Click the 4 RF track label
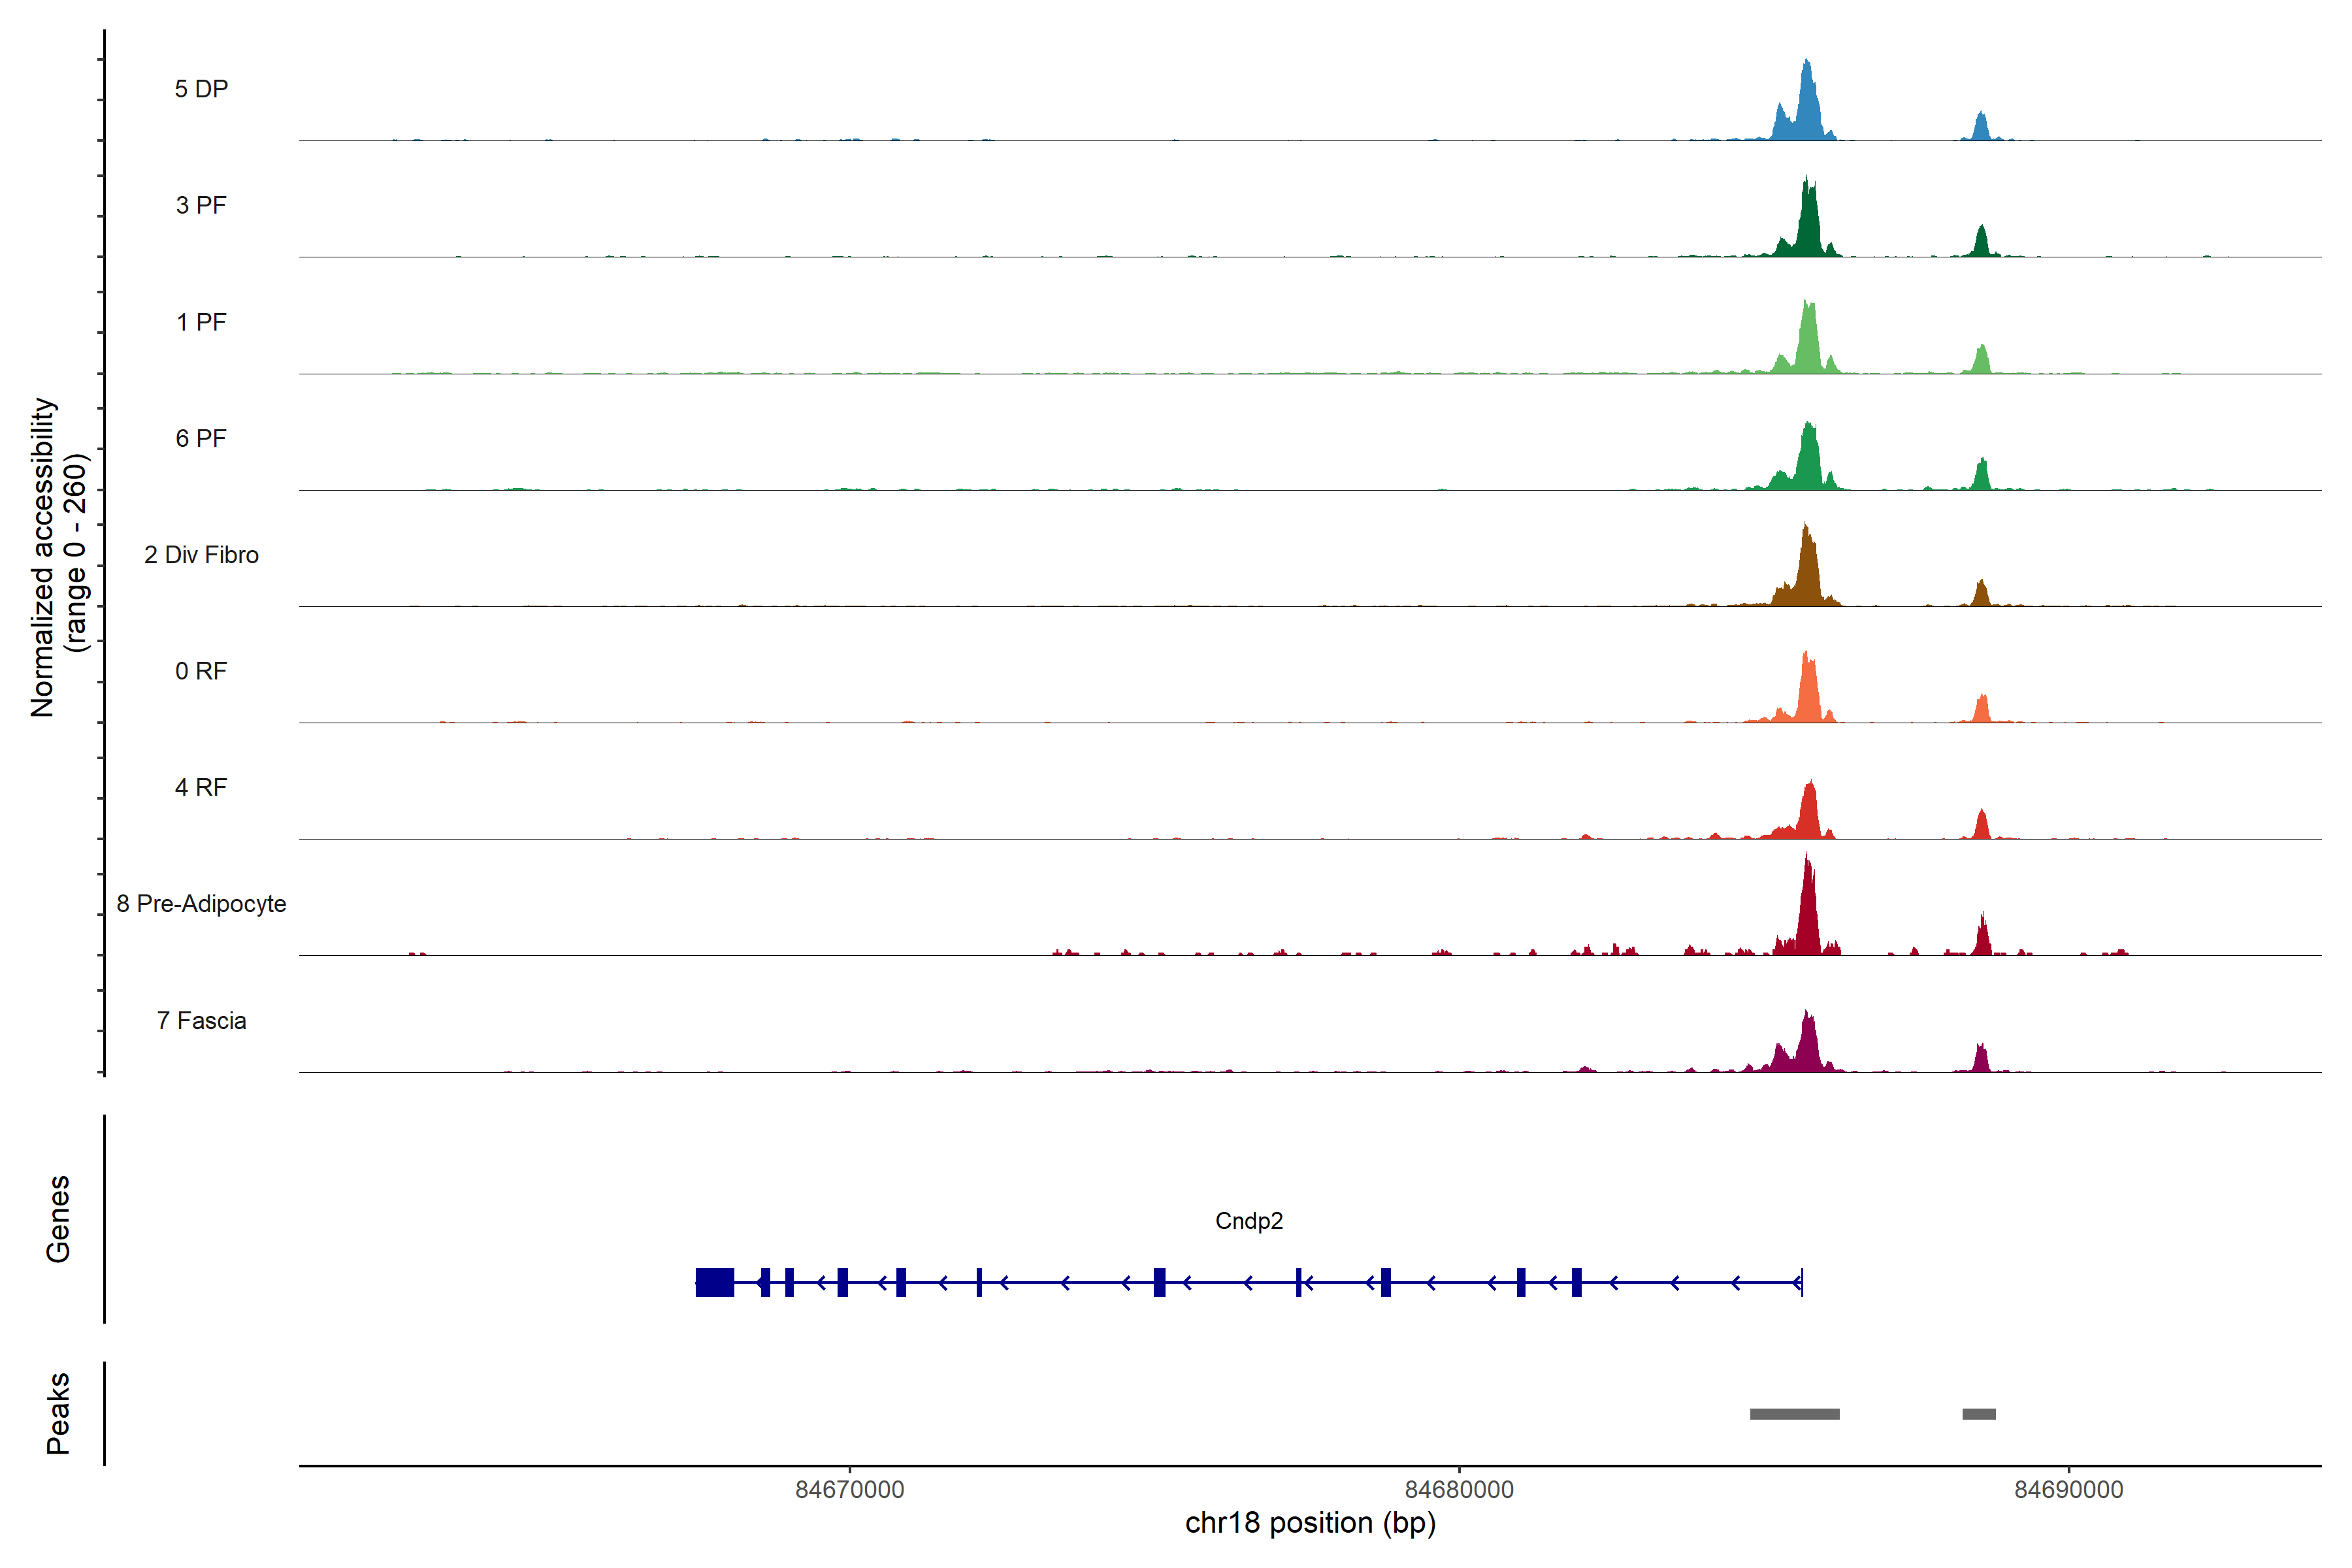 201,787
